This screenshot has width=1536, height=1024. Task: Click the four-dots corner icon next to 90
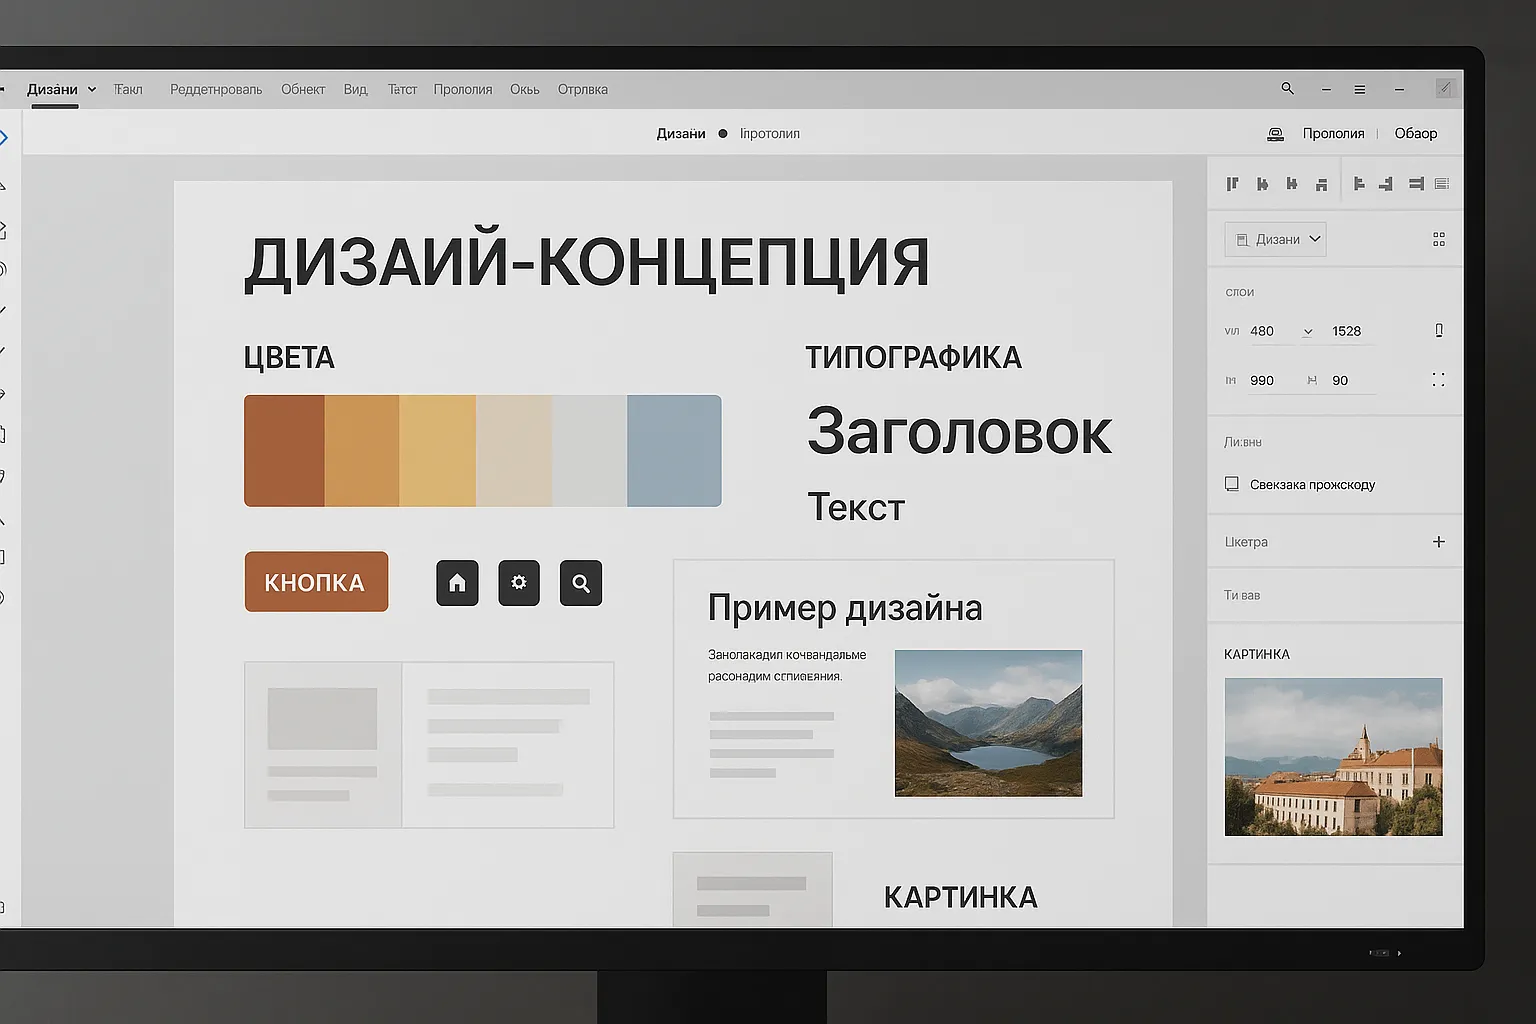pos(1438,380)
